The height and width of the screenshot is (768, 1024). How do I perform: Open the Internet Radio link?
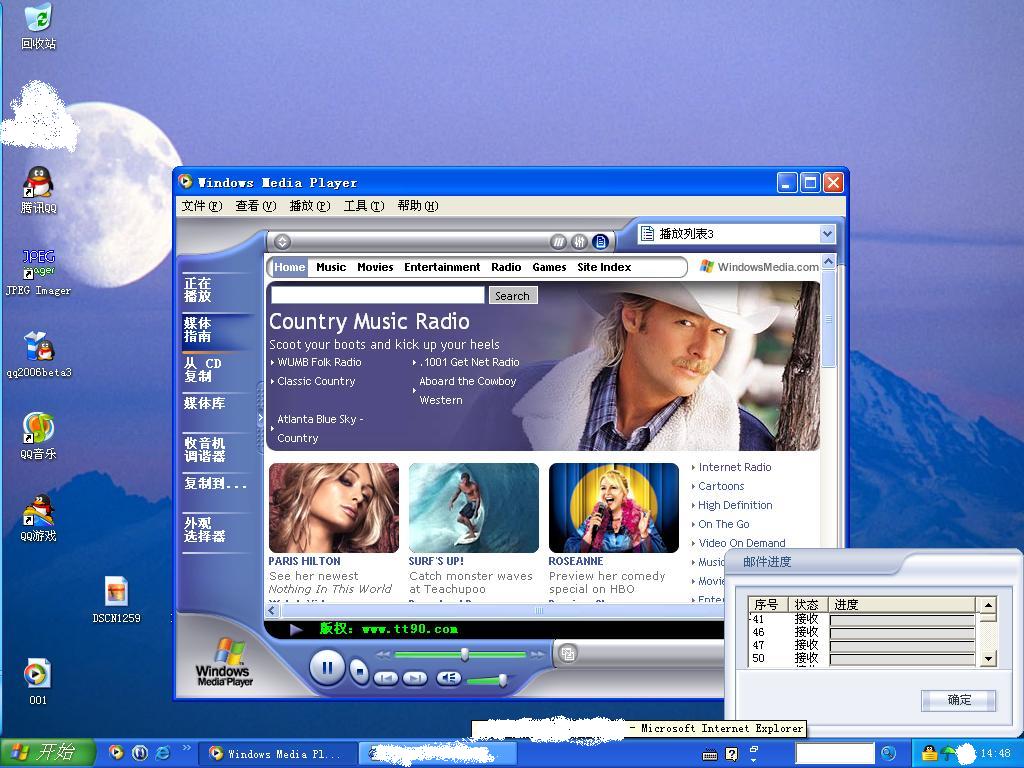735,467
